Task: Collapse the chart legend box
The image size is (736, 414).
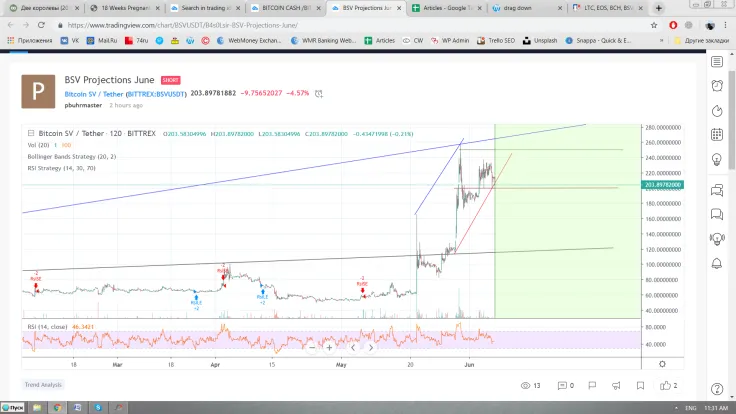Action: (31, 133)
